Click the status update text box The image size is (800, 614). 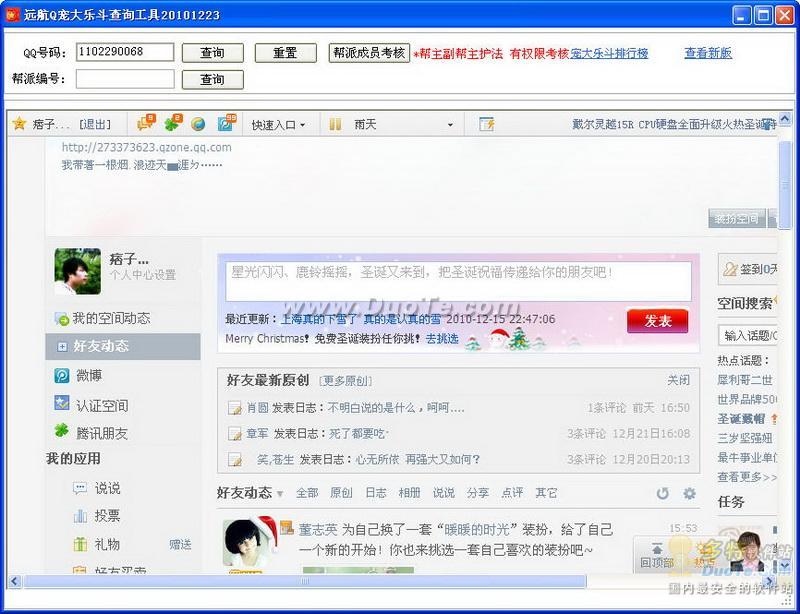tap(459, 281)
